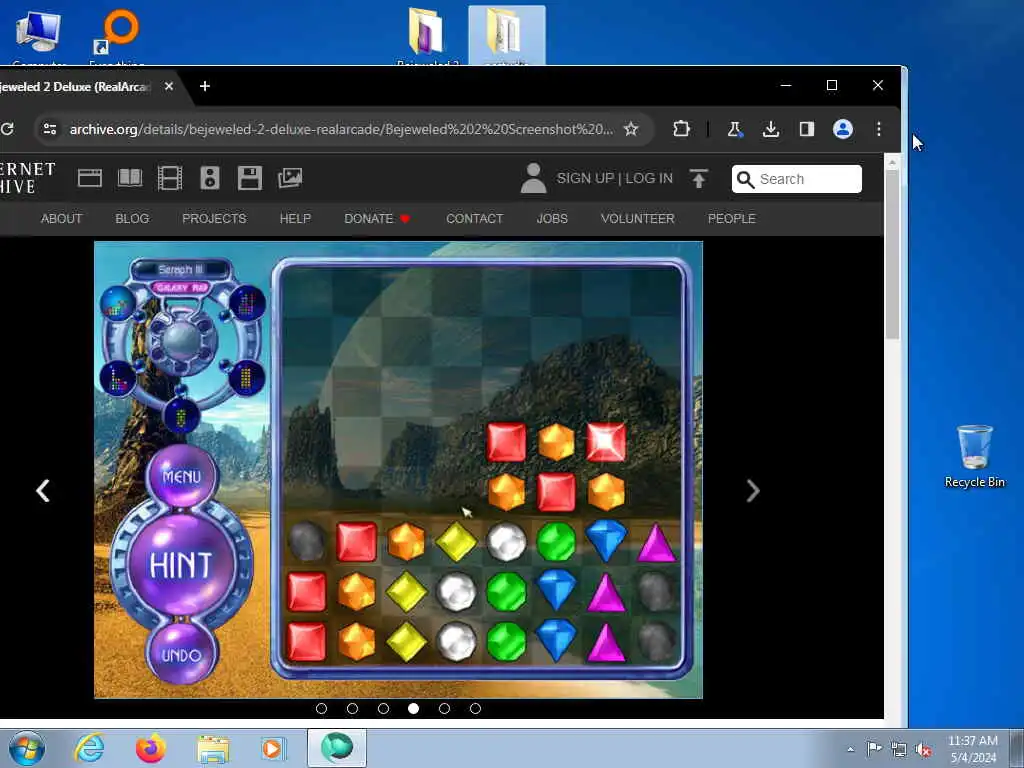Open the ABOUT menu item
This screenshot has height=768, width=1024.
tap(61, 219)
